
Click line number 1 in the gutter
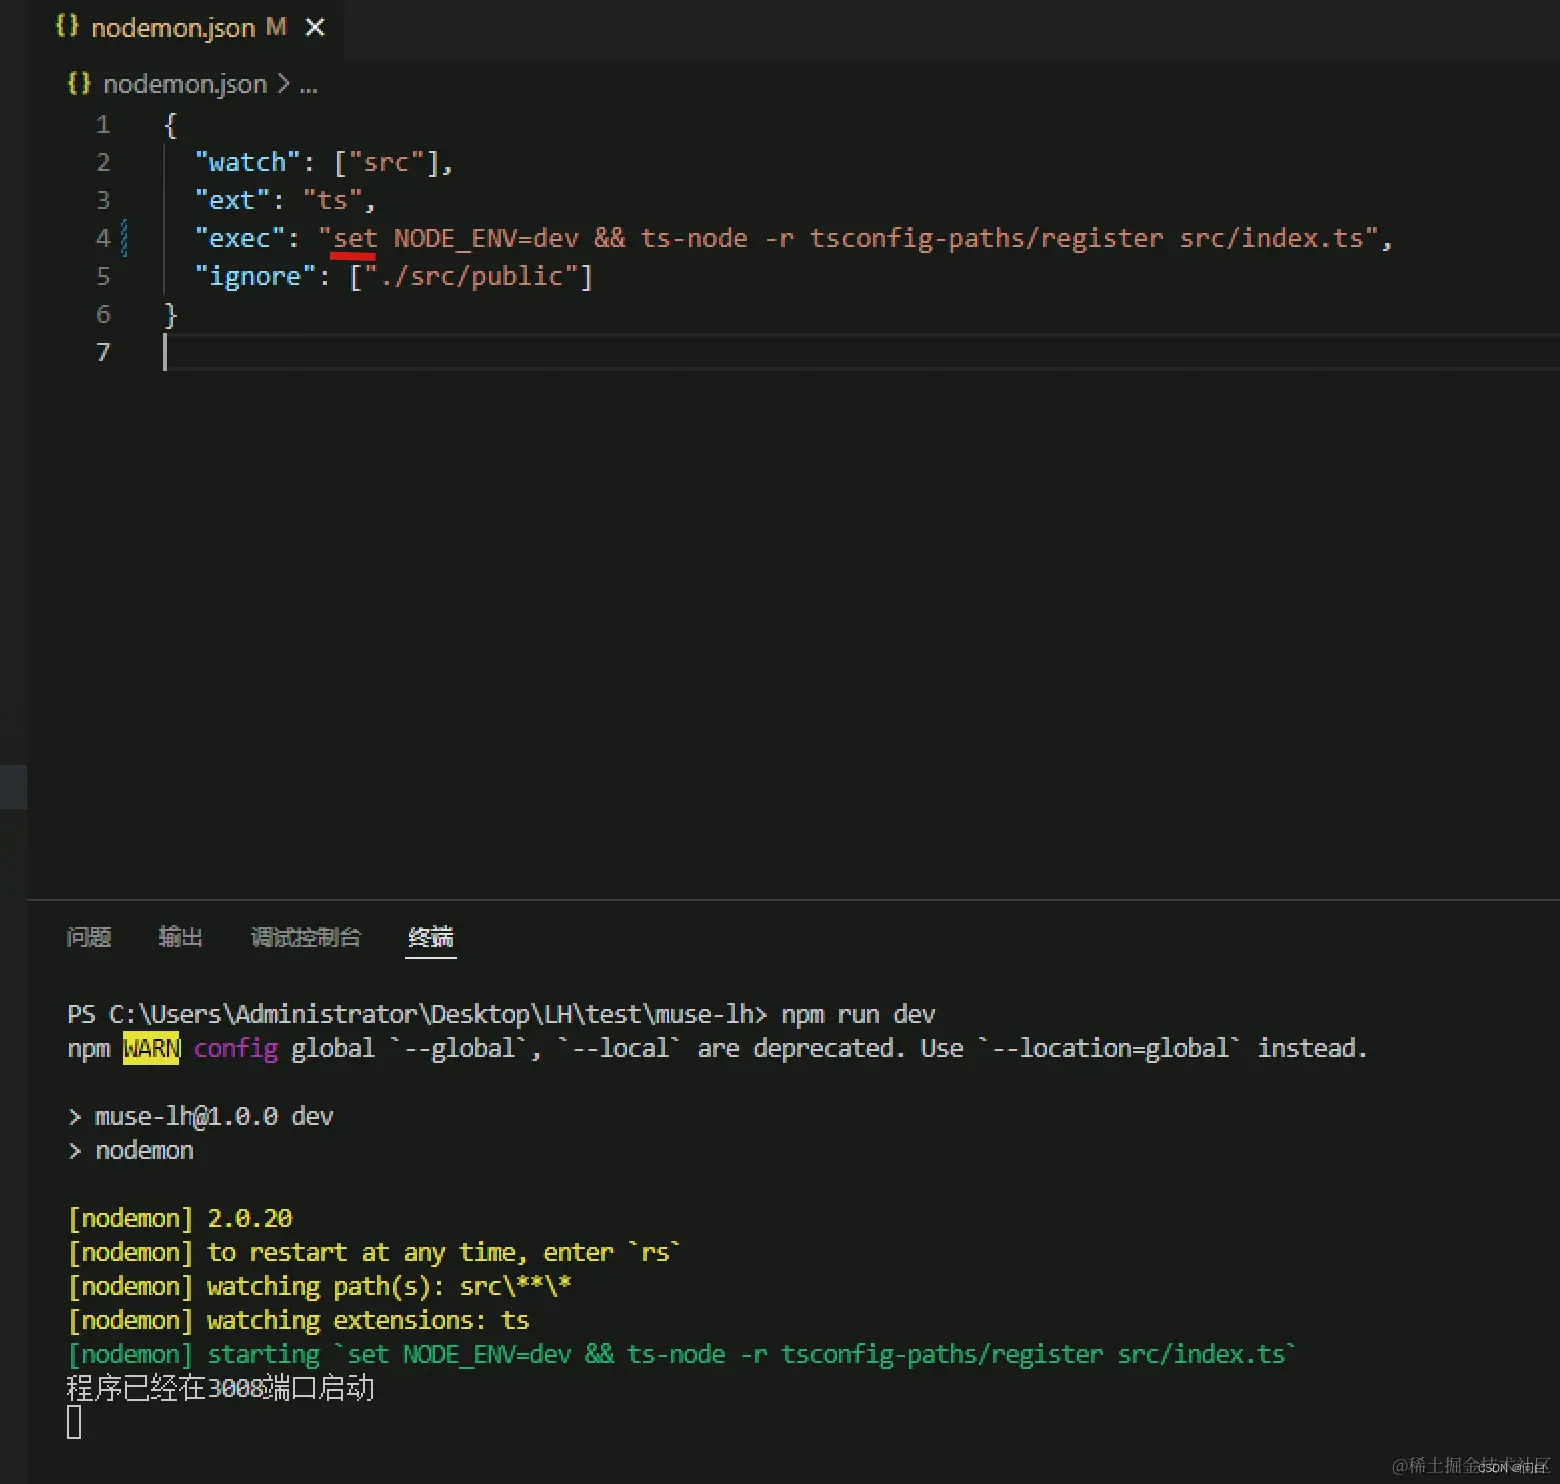click(103, 125)
